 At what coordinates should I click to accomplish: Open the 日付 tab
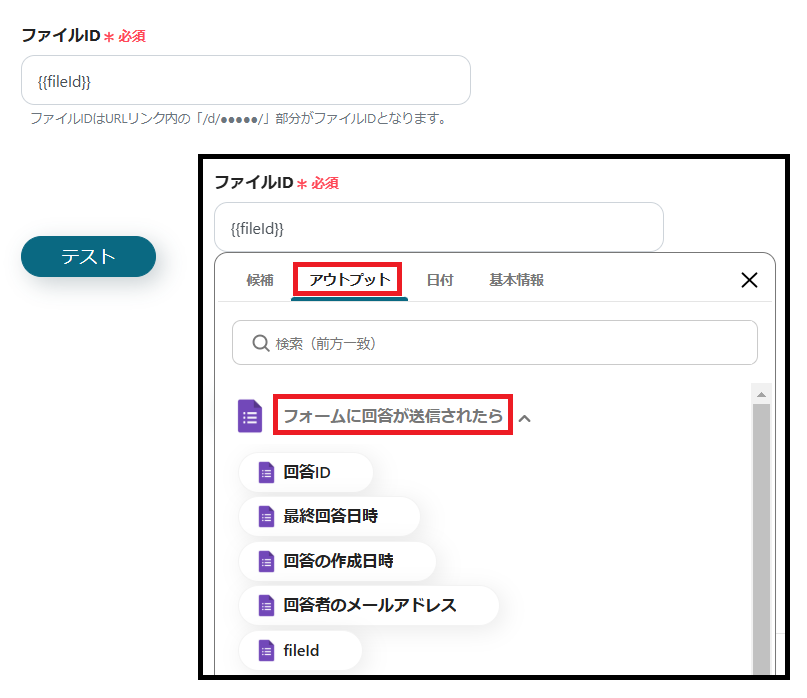440,280
